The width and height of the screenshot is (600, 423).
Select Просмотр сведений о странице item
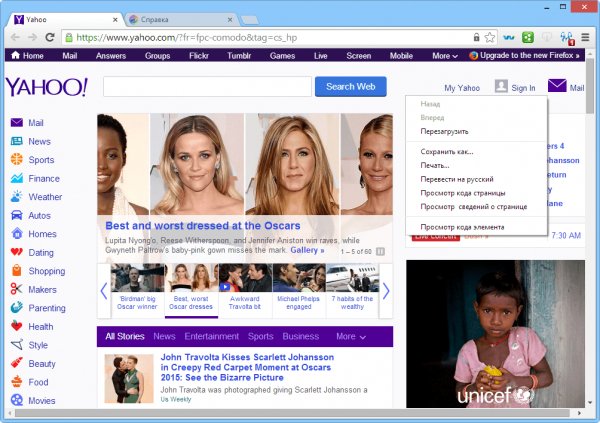pos(476,207)
